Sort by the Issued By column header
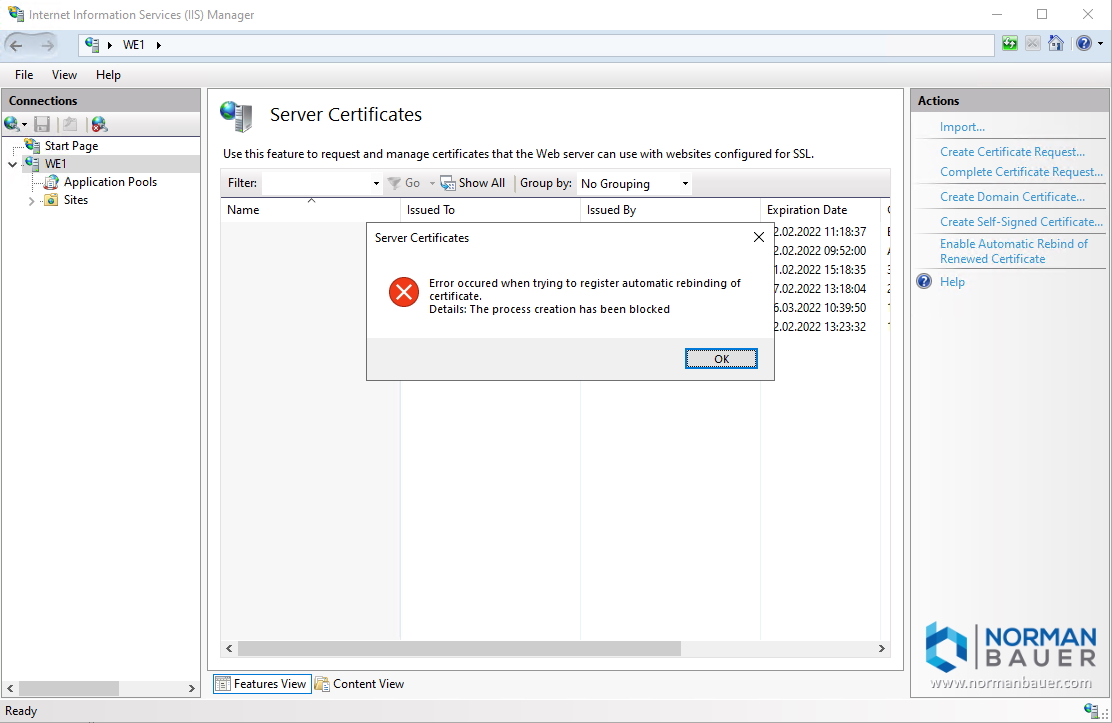Image resolution: width=1112 pixels, height=723 pixels. 670,209
